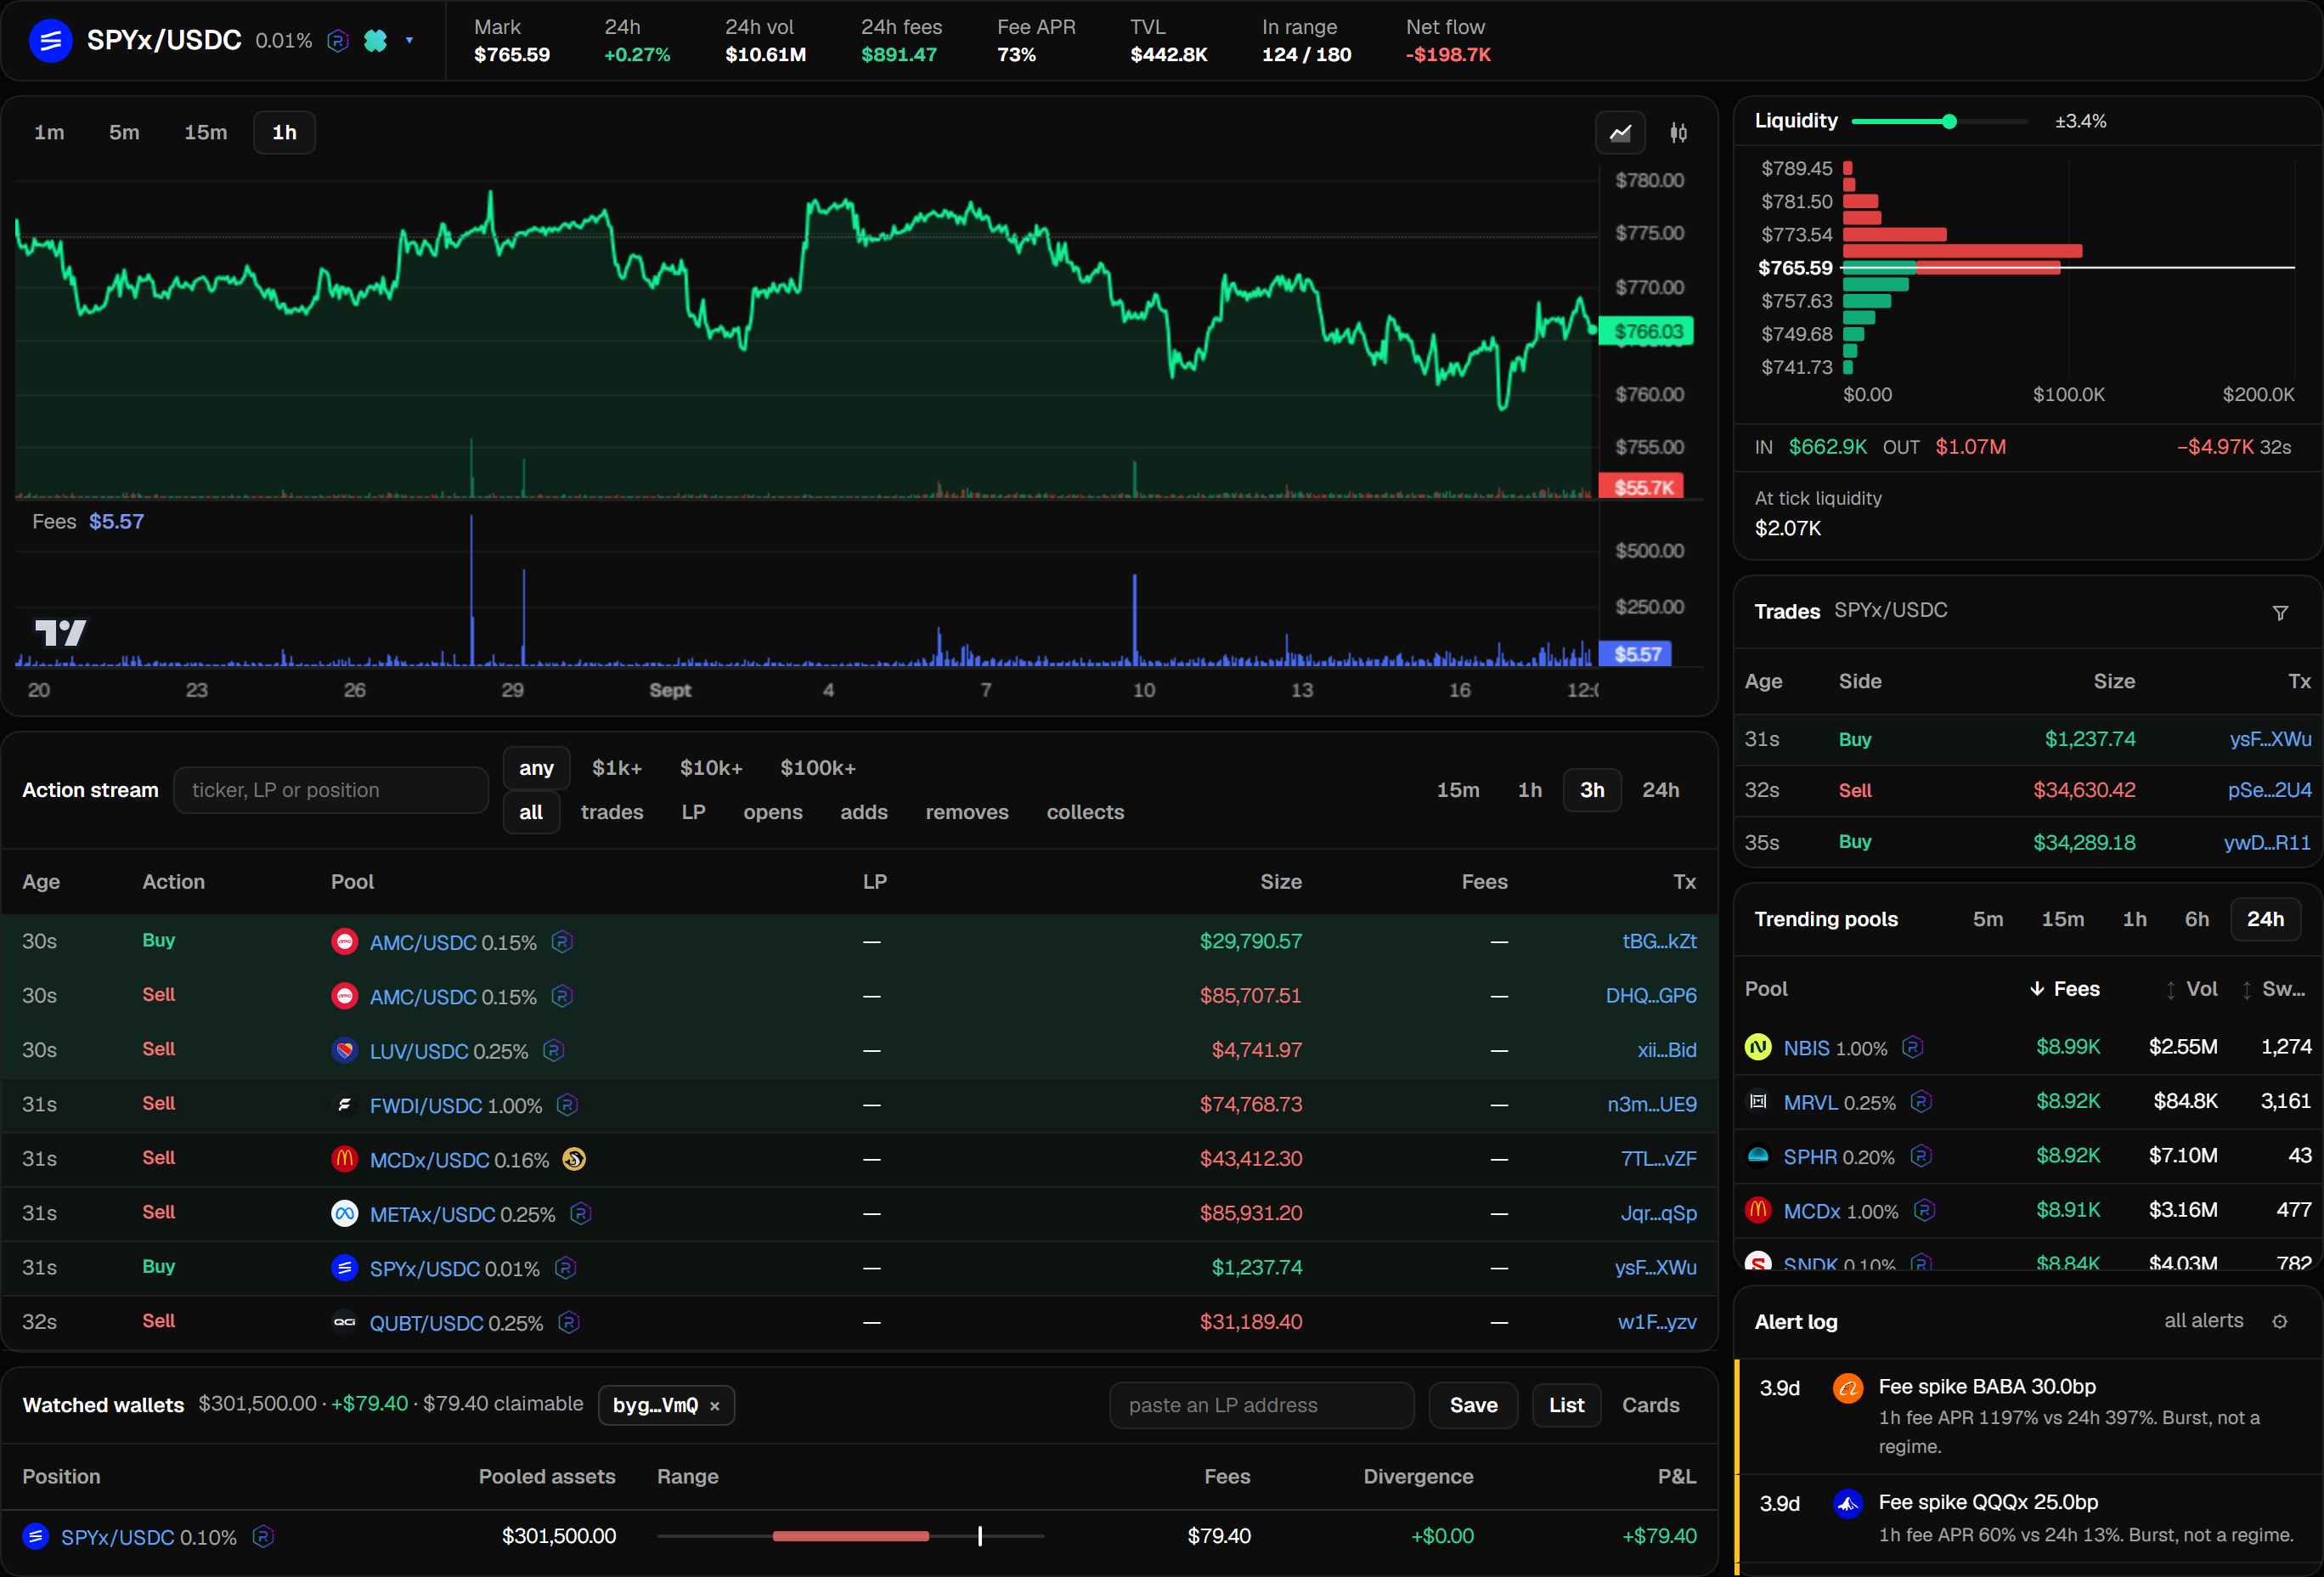Screen dimensions: 2324x1577
Task: Open transaction tBG...kZt
Action: 1659,941
